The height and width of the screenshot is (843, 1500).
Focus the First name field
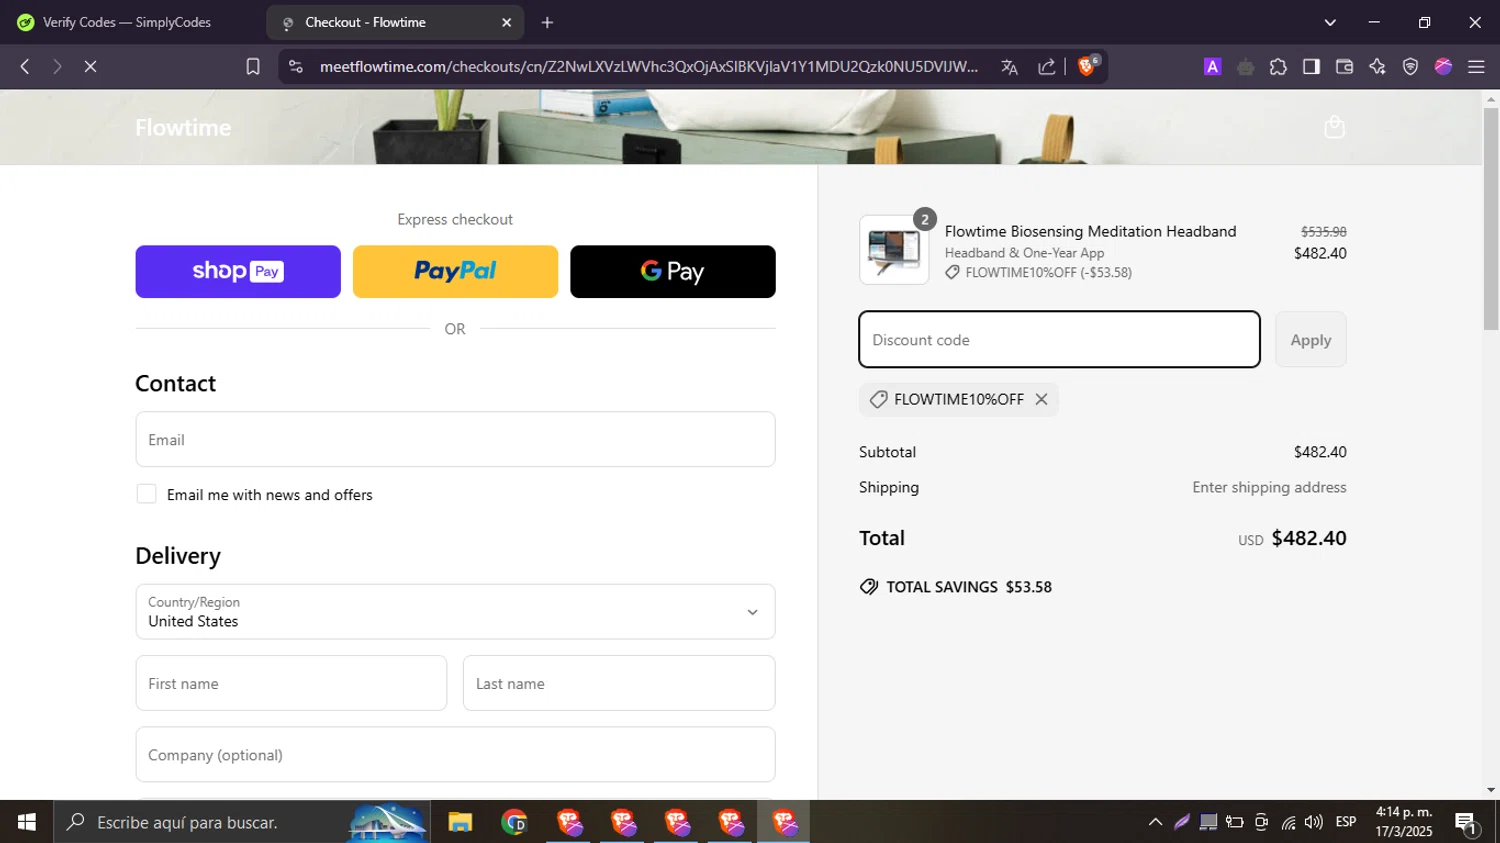[x=291, y=683]
